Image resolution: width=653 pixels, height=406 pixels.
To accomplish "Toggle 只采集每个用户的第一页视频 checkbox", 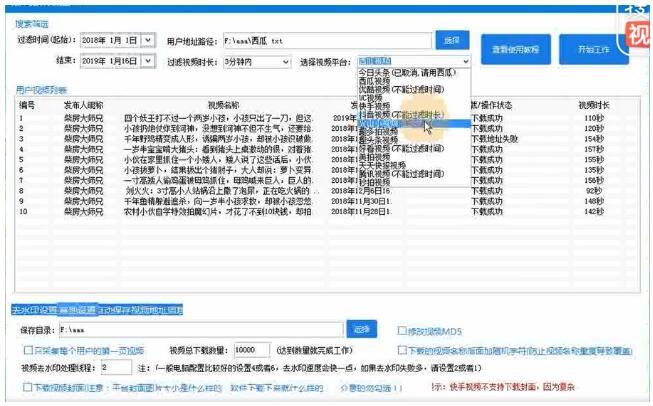I will point(28,351).
